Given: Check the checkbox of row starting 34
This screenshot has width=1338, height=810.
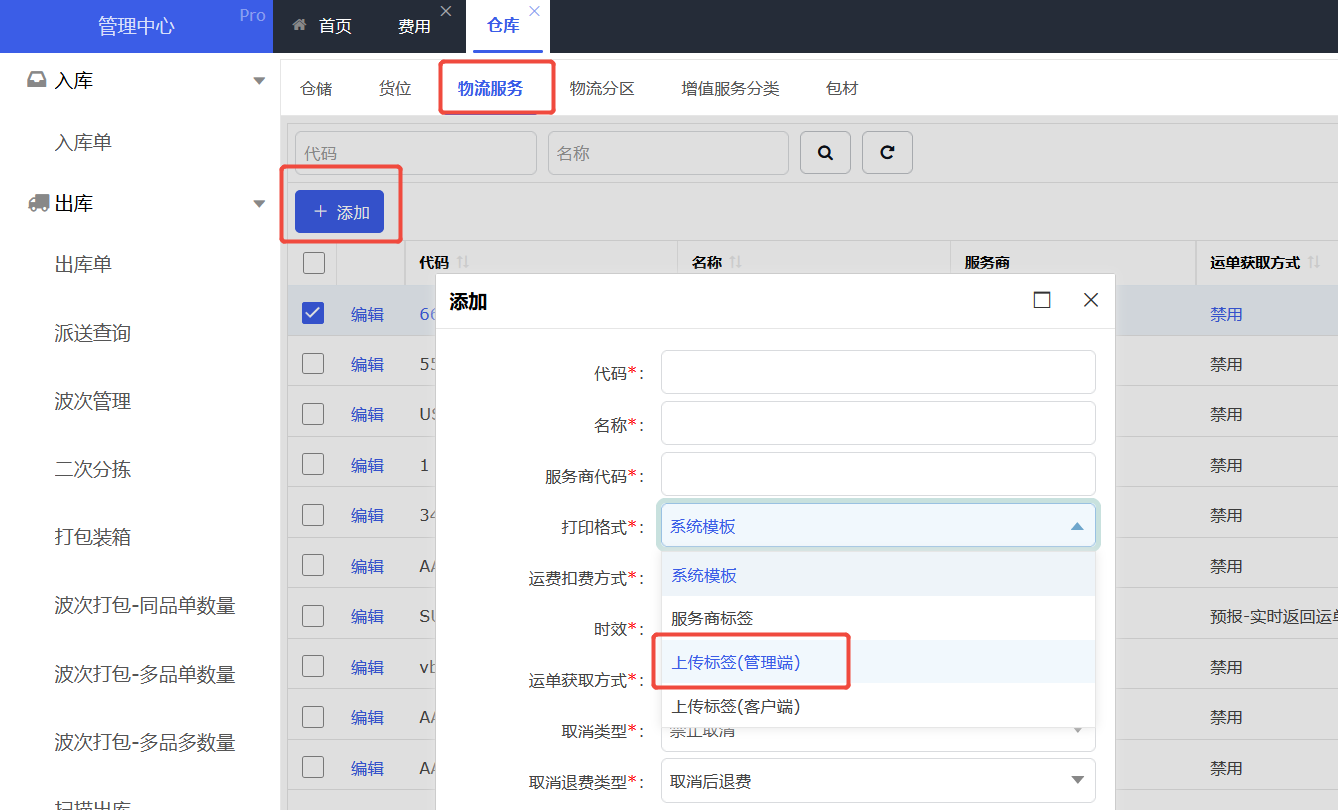Looking at the screenshot, I should [x=313, y=514].
